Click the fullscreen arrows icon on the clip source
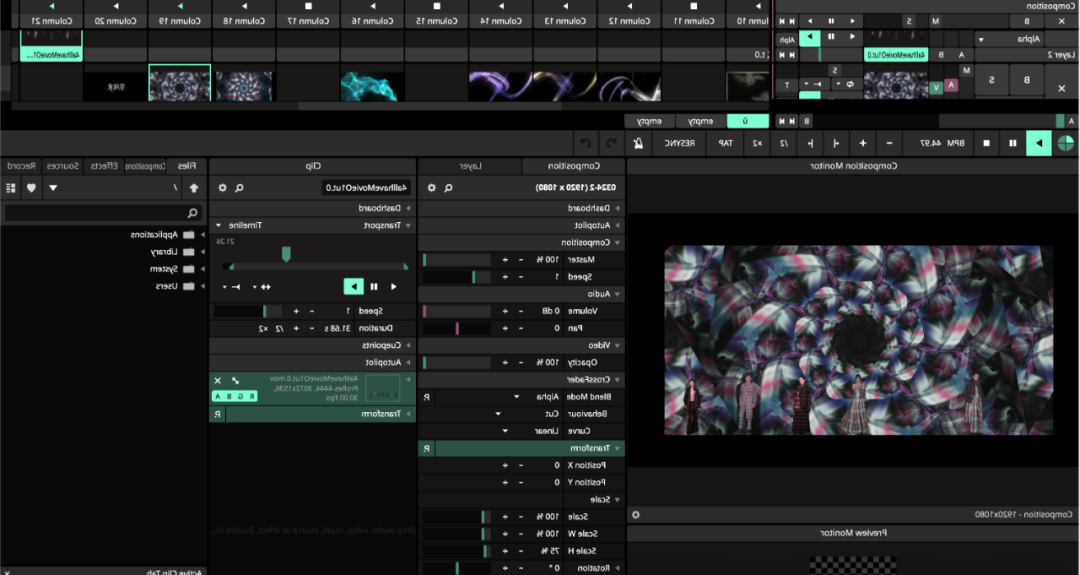This screenshot has height=575, width=1080. click(x=234, y=380)
